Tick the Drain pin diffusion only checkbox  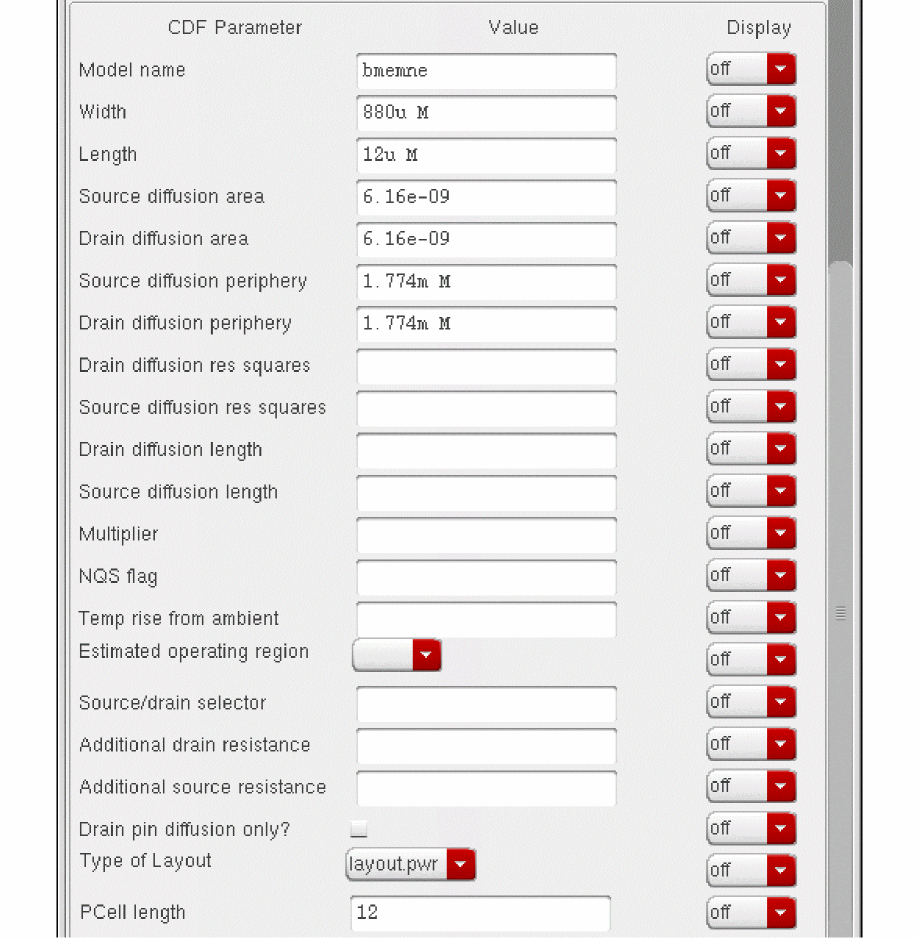coord(359,829)
